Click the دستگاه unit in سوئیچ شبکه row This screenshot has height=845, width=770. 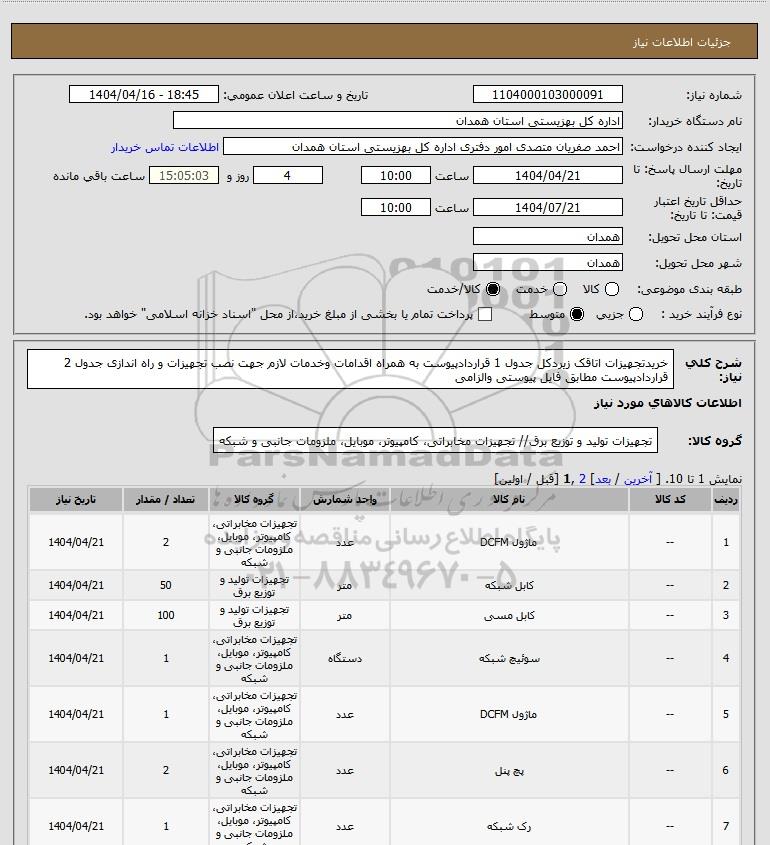coord(344,659)
